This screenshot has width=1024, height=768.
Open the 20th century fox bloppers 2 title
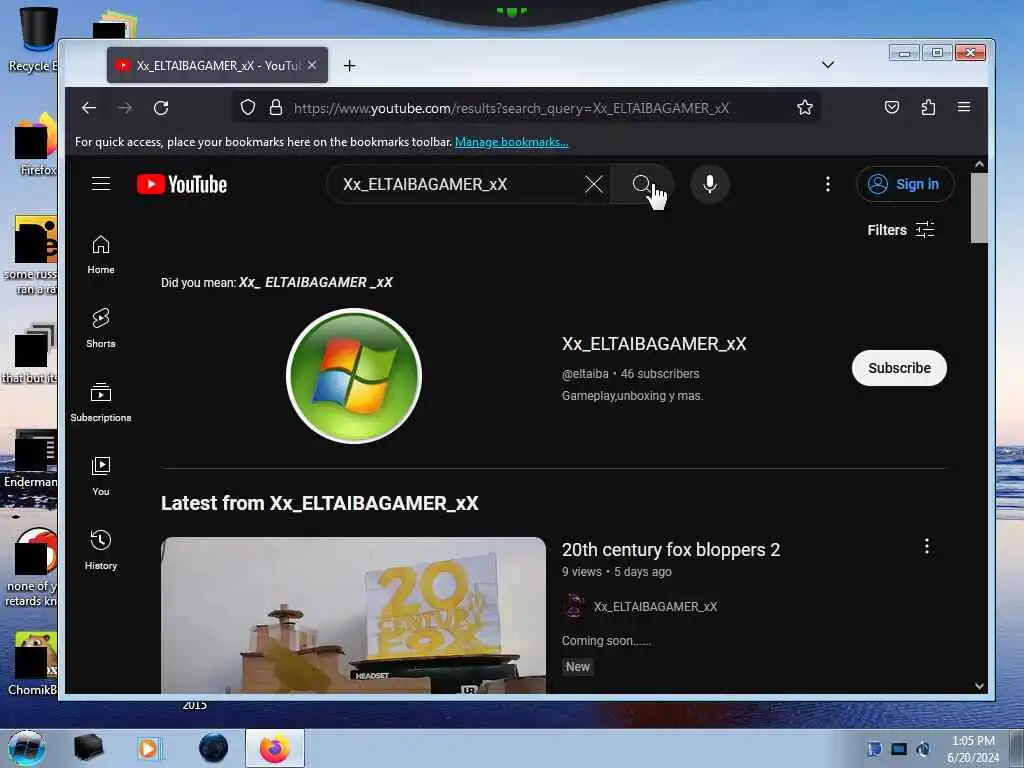pos(671,550)
